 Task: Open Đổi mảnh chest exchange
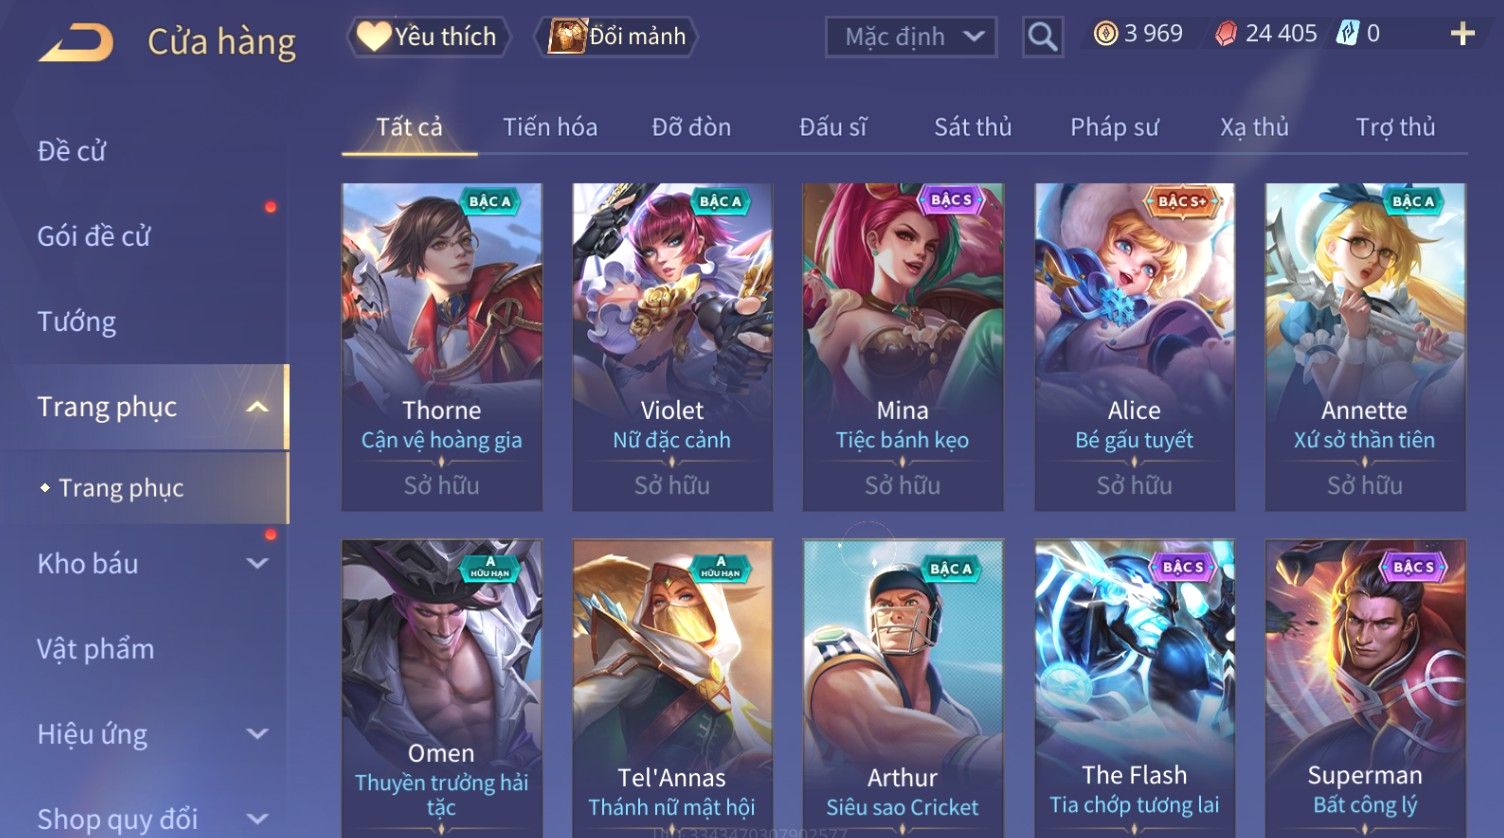click(x=617, y=37)
